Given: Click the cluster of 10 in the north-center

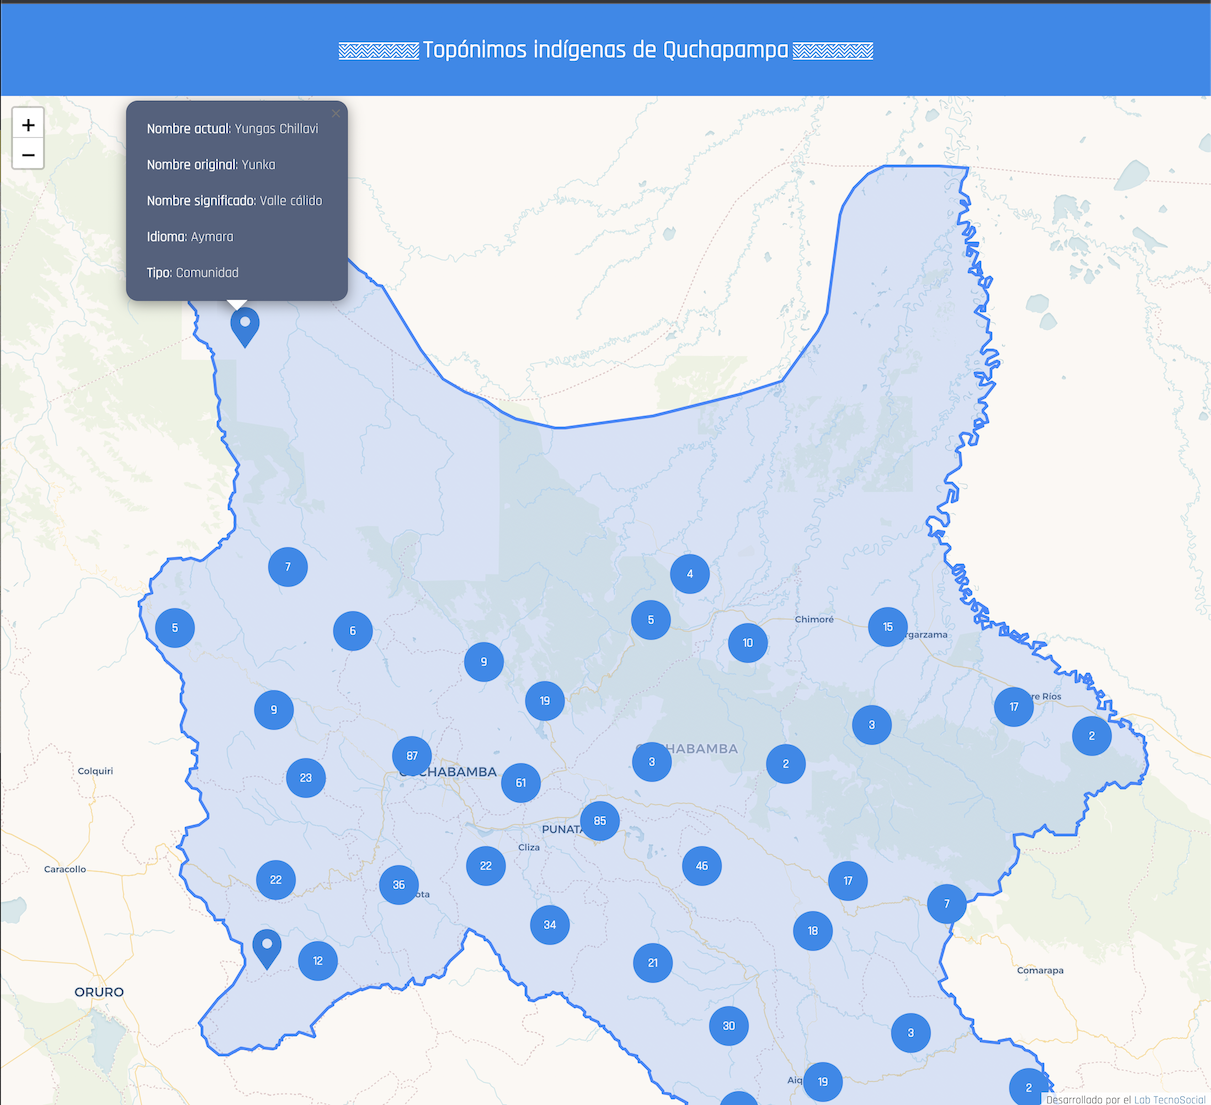Looking at the screenshot, I should 747,643.
